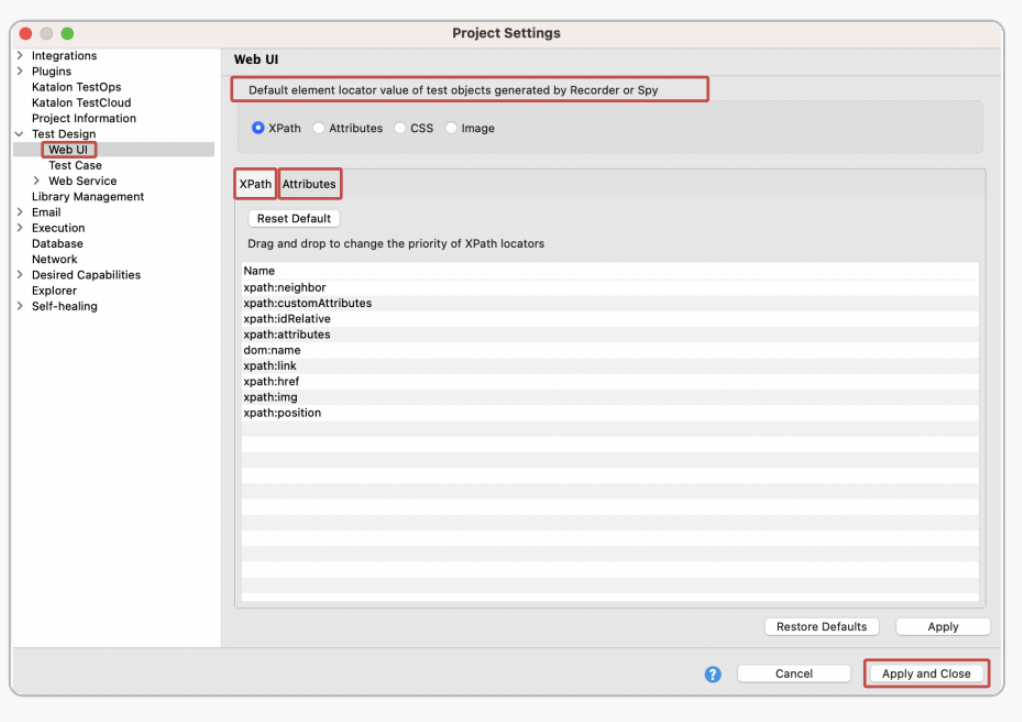Expand the Self-healing tree section
Image resolution: width=1022 pixels, height=722 pixels.
[21, 306]
